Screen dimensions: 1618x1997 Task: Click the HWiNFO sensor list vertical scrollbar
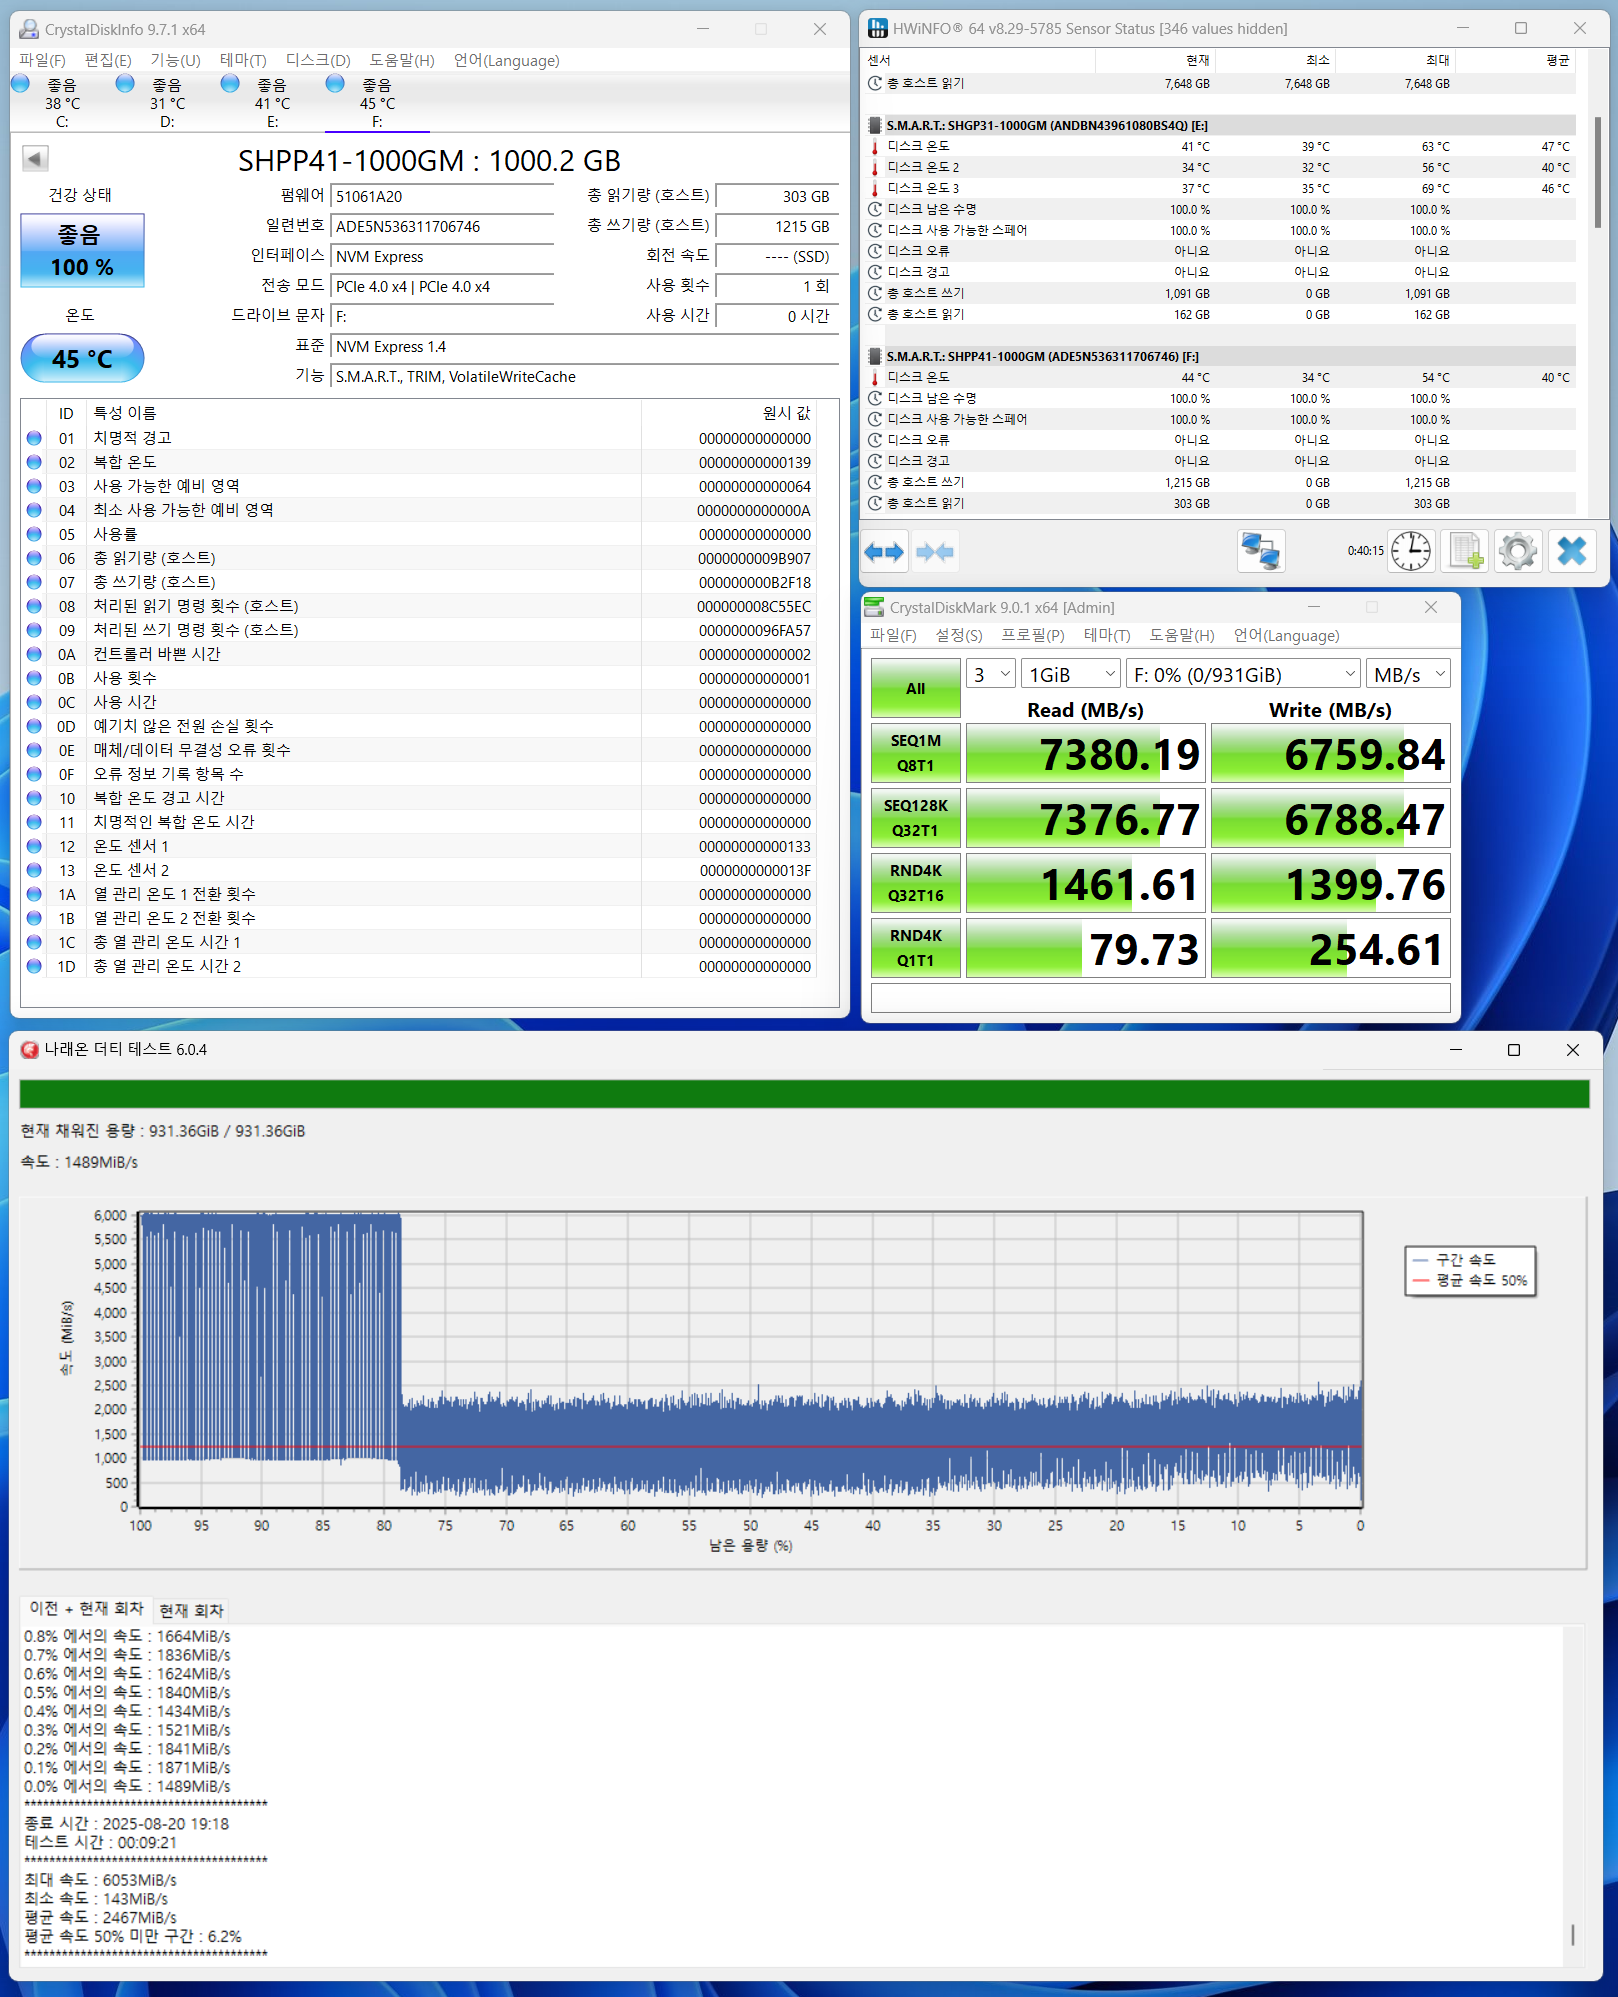[1597, 175]
